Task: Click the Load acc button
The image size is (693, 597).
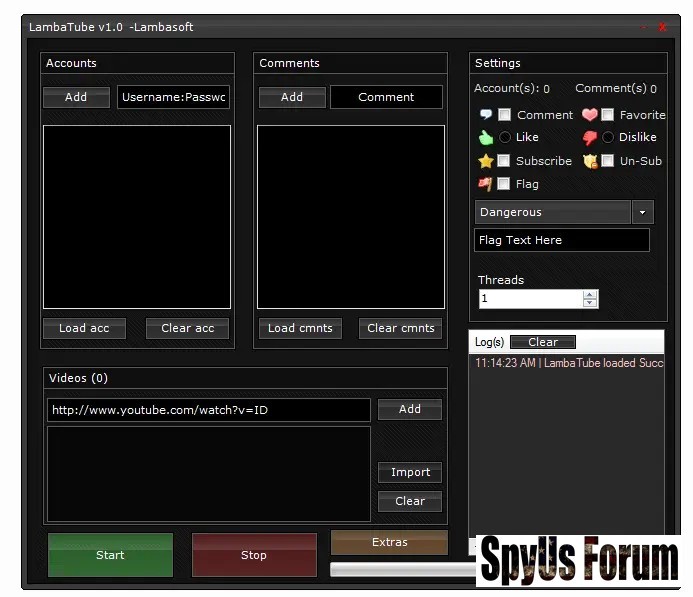Action: [x=84, y=328]
